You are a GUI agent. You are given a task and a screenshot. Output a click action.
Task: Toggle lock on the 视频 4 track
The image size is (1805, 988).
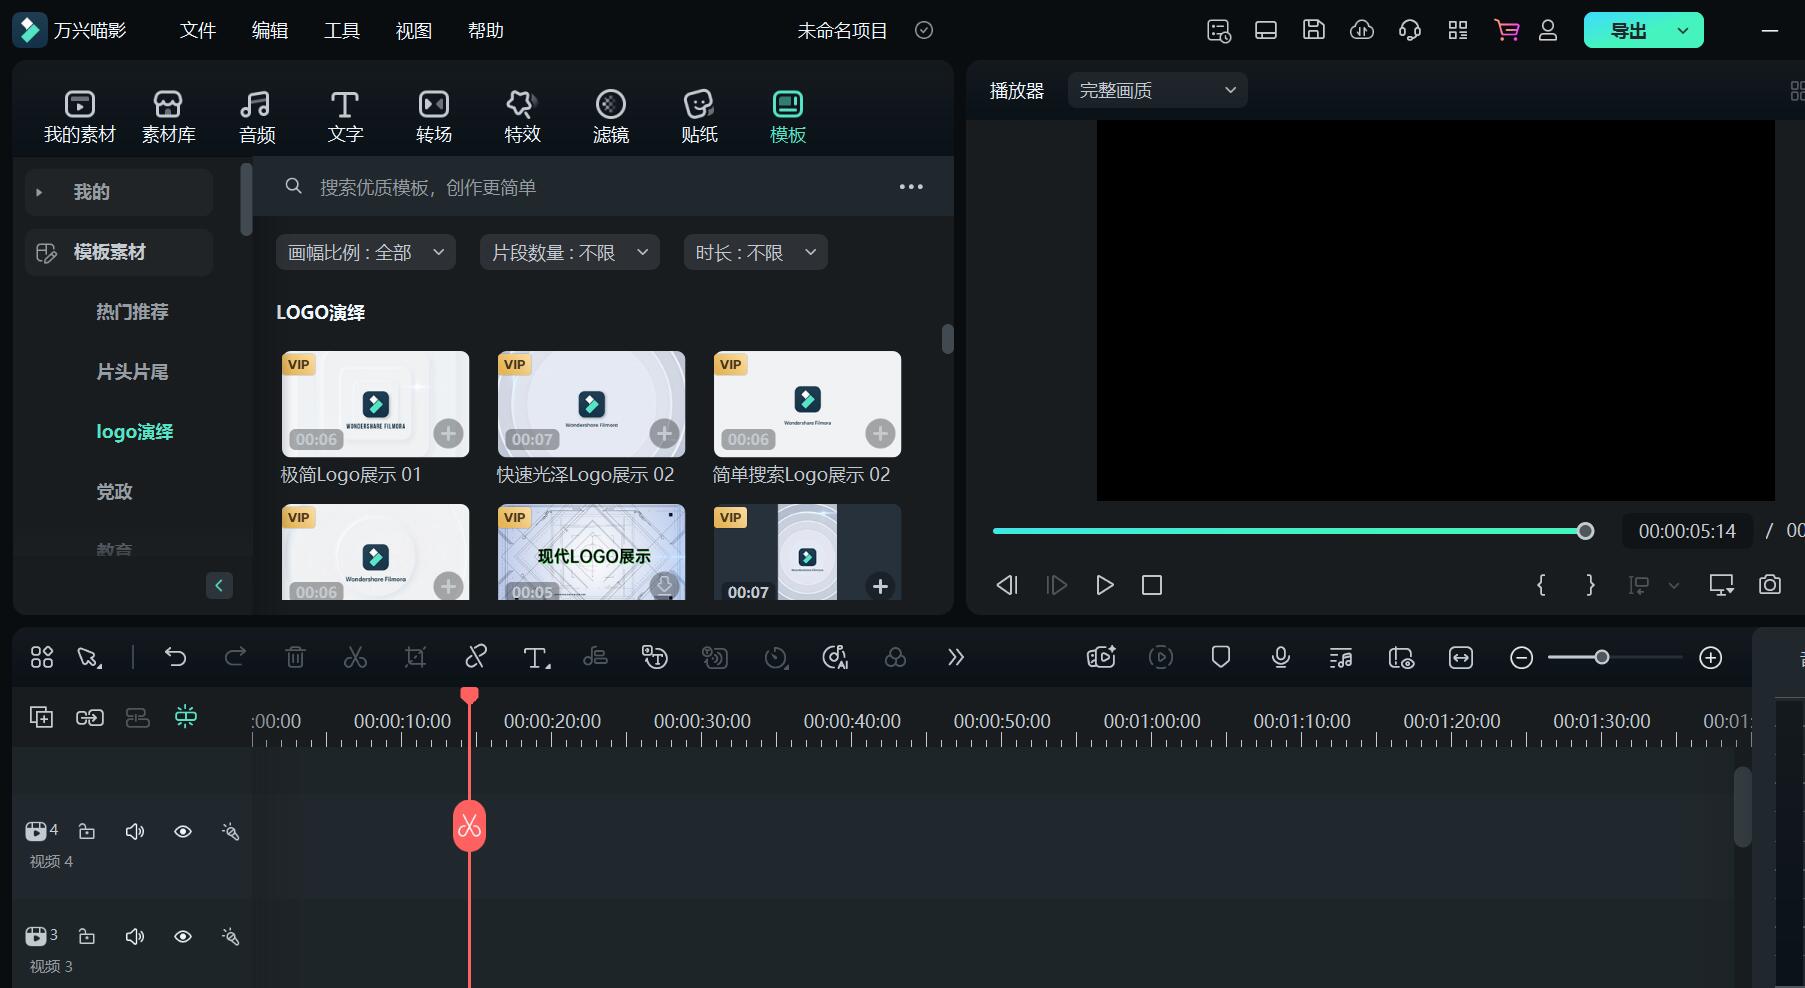pos(87,832)
